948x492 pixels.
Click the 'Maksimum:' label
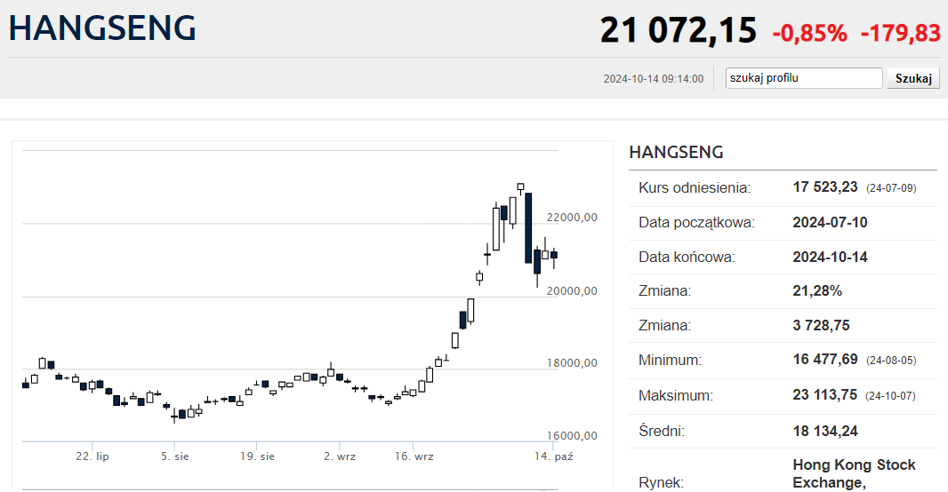click(x=675, y=396)
